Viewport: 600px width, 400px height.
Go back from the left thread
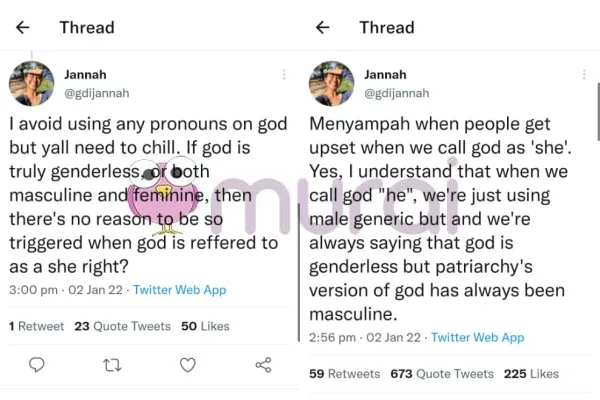tap(21, 27)
